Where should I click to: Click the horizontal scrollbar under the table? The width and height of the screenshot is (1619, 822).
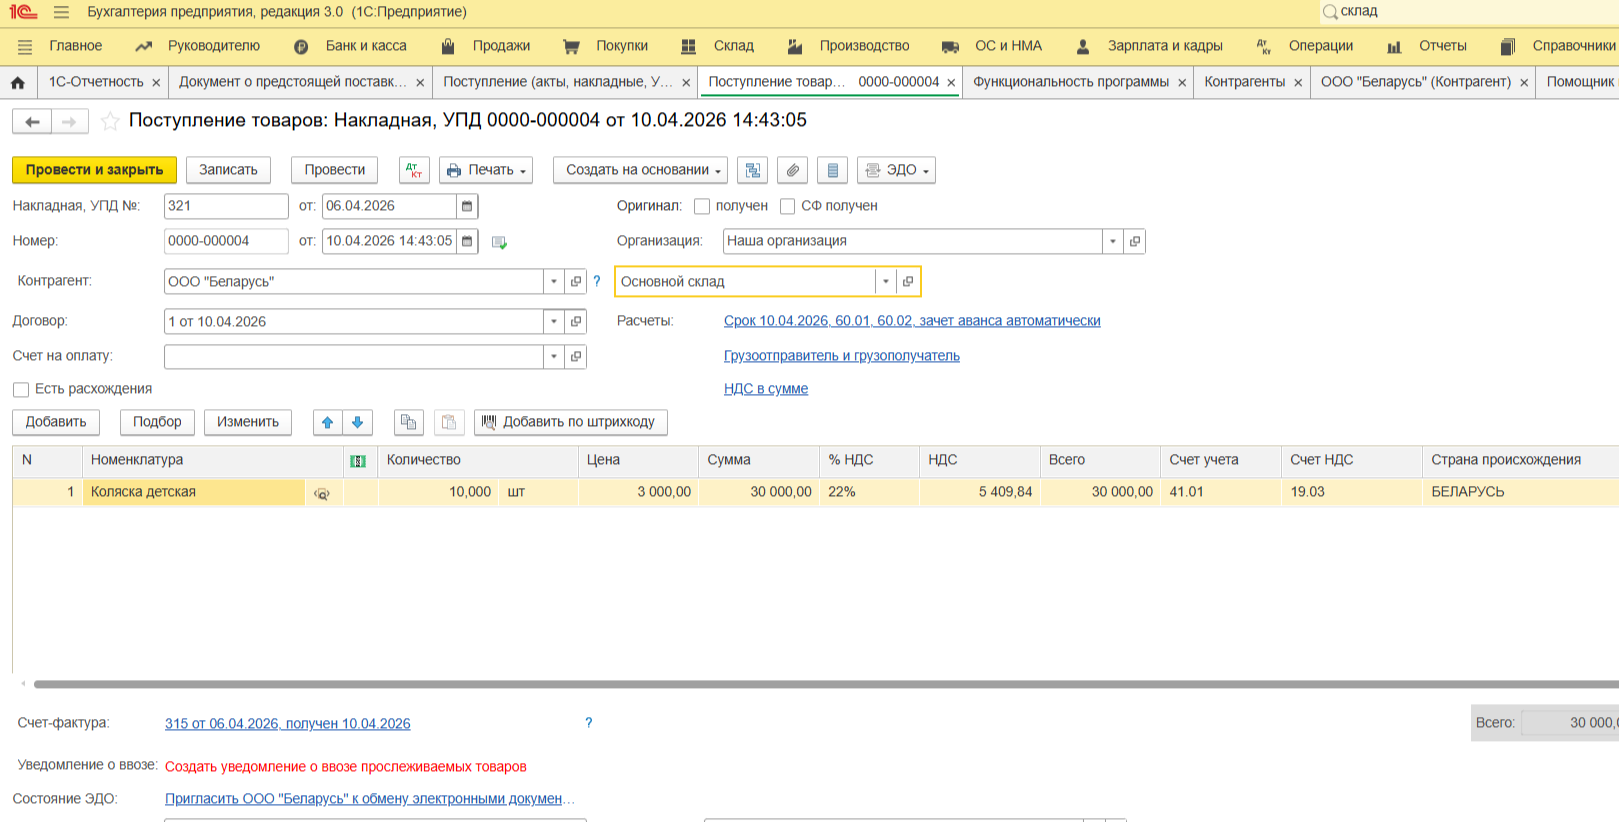[826, 685]
